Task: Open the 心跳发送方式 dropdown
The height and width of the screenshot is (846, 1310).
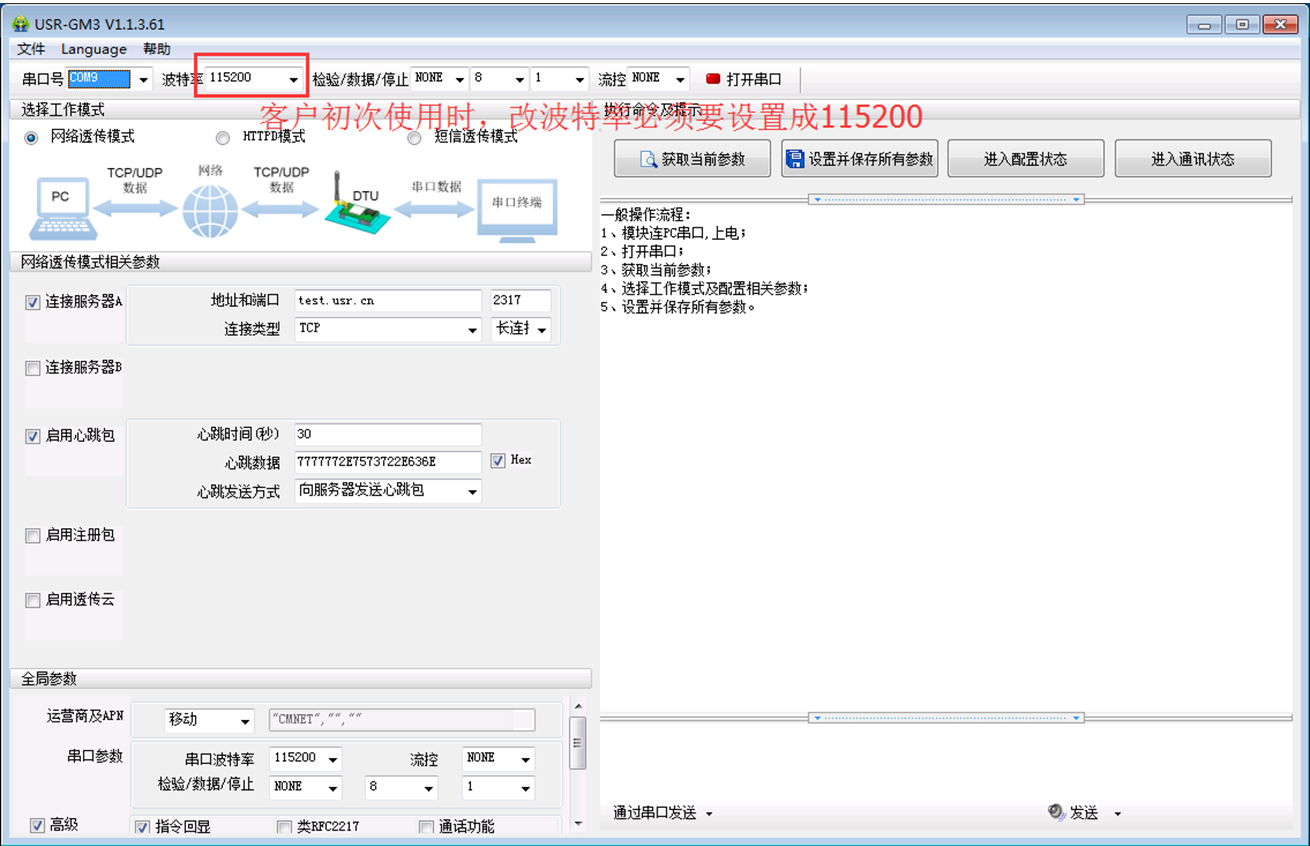Action: 472,491
